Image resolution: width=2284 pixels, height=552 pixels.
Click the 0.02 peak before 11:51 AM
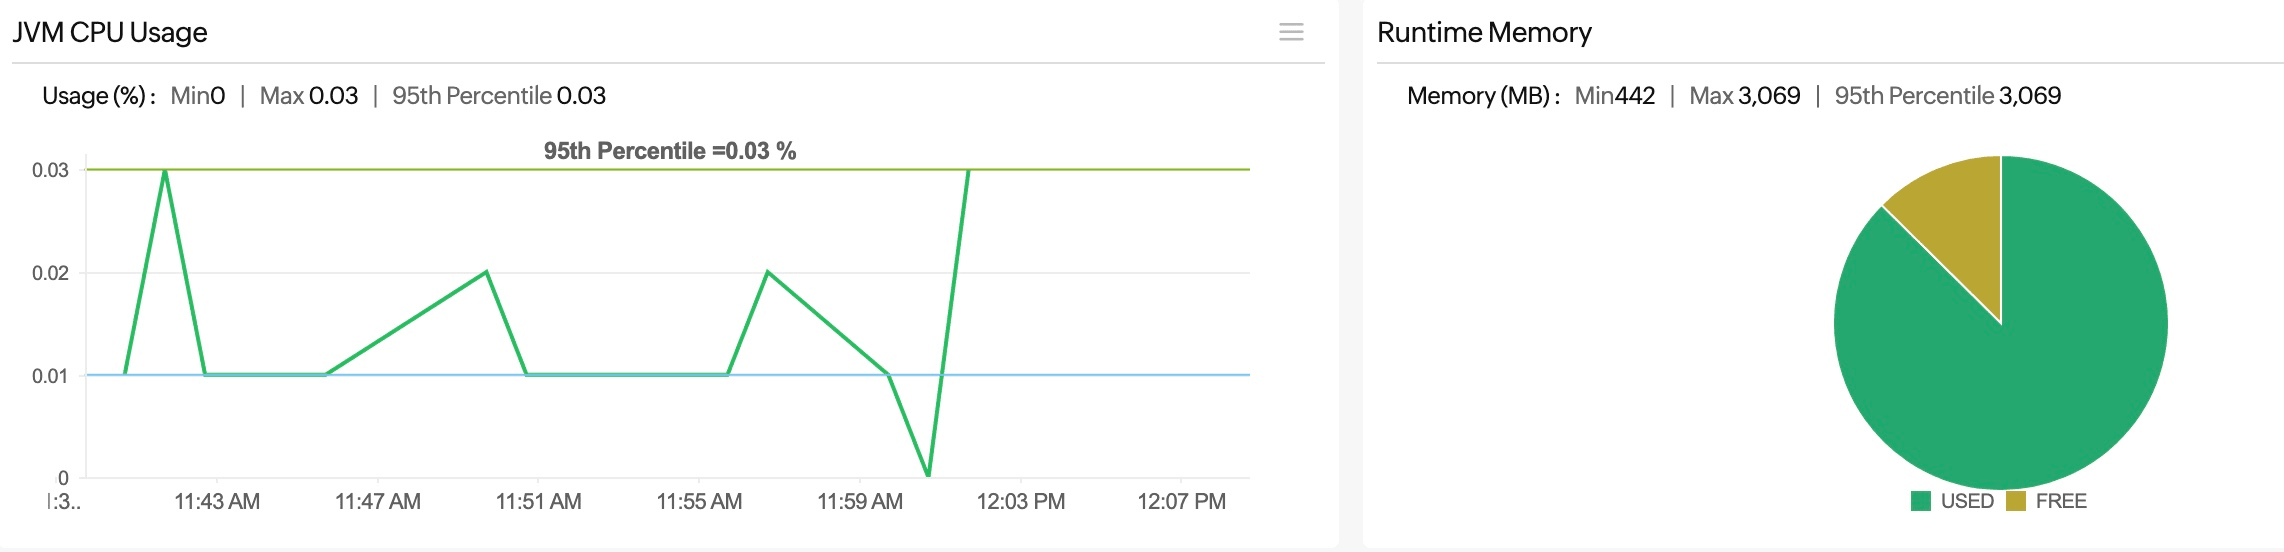pyautogui.click(x=486, y=272)
